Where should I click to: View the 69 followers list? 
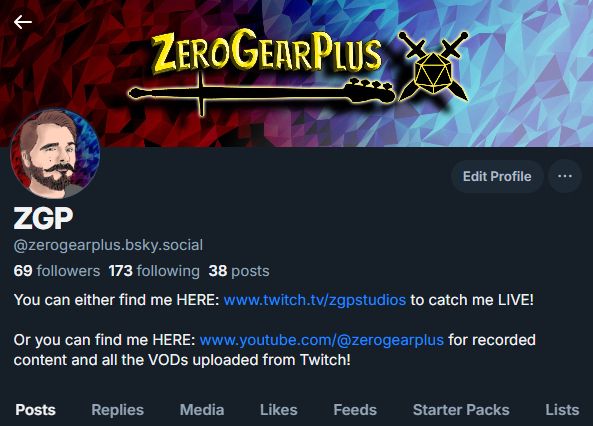[x=57, y=271]
